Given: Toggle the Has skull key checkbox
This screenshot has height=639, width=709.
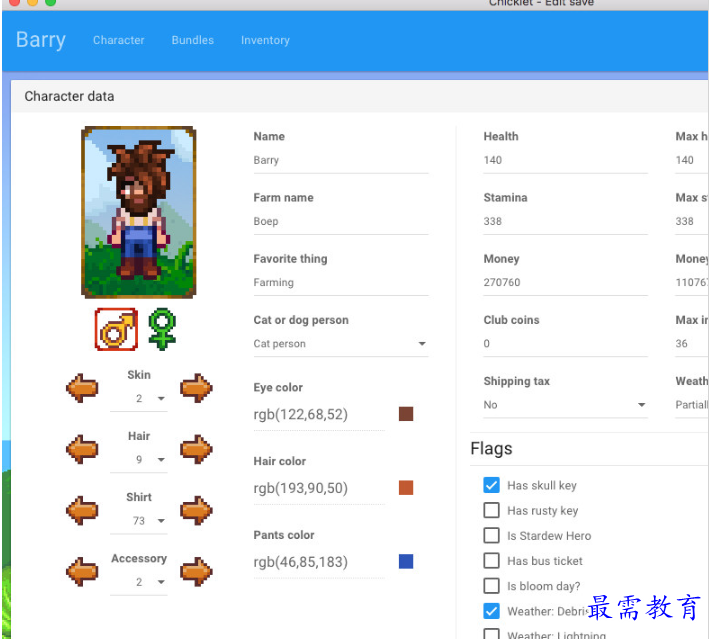Looking at the screenshot, I should pos(492,485).
